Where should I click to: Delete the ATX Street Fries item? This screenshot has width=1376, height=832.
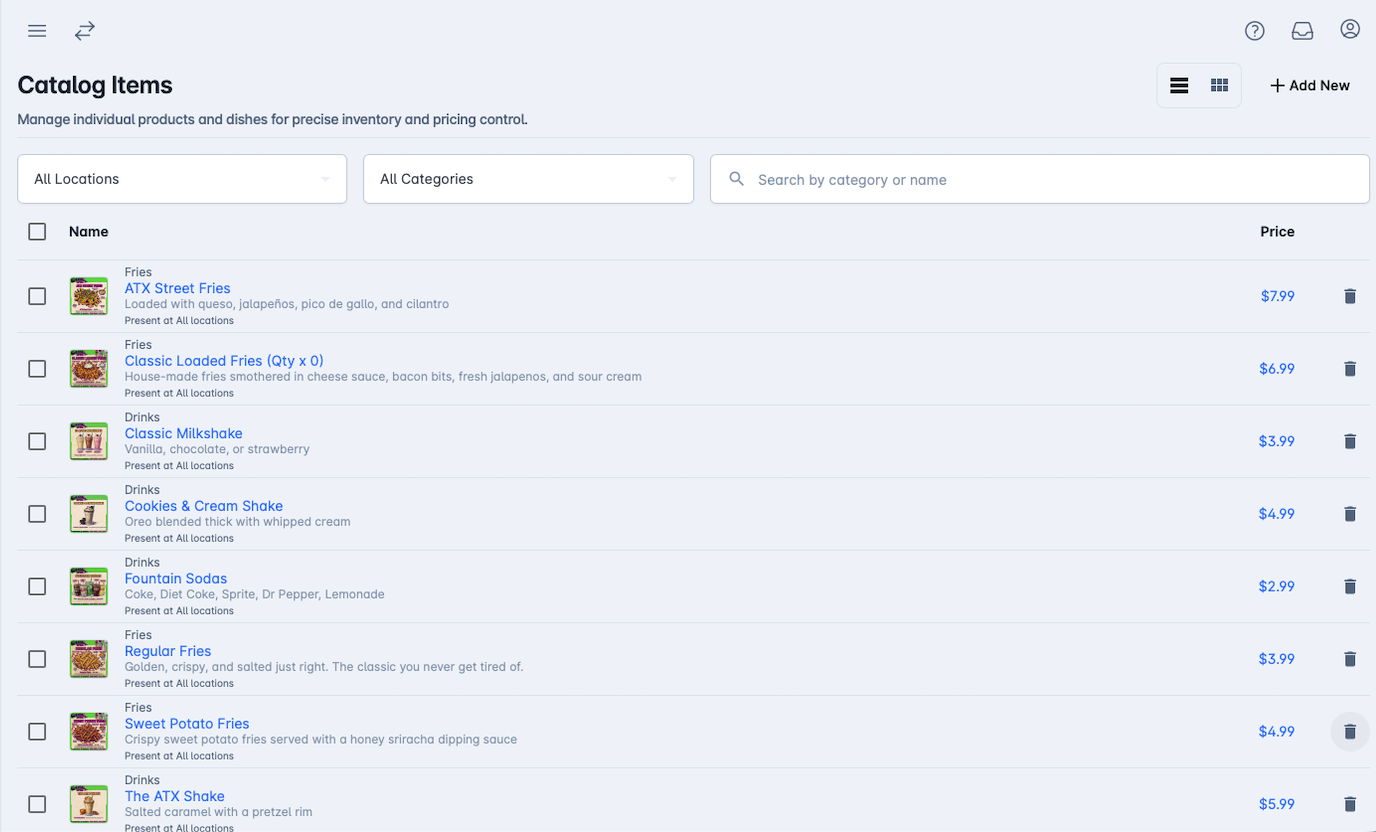click(1350, 296)
